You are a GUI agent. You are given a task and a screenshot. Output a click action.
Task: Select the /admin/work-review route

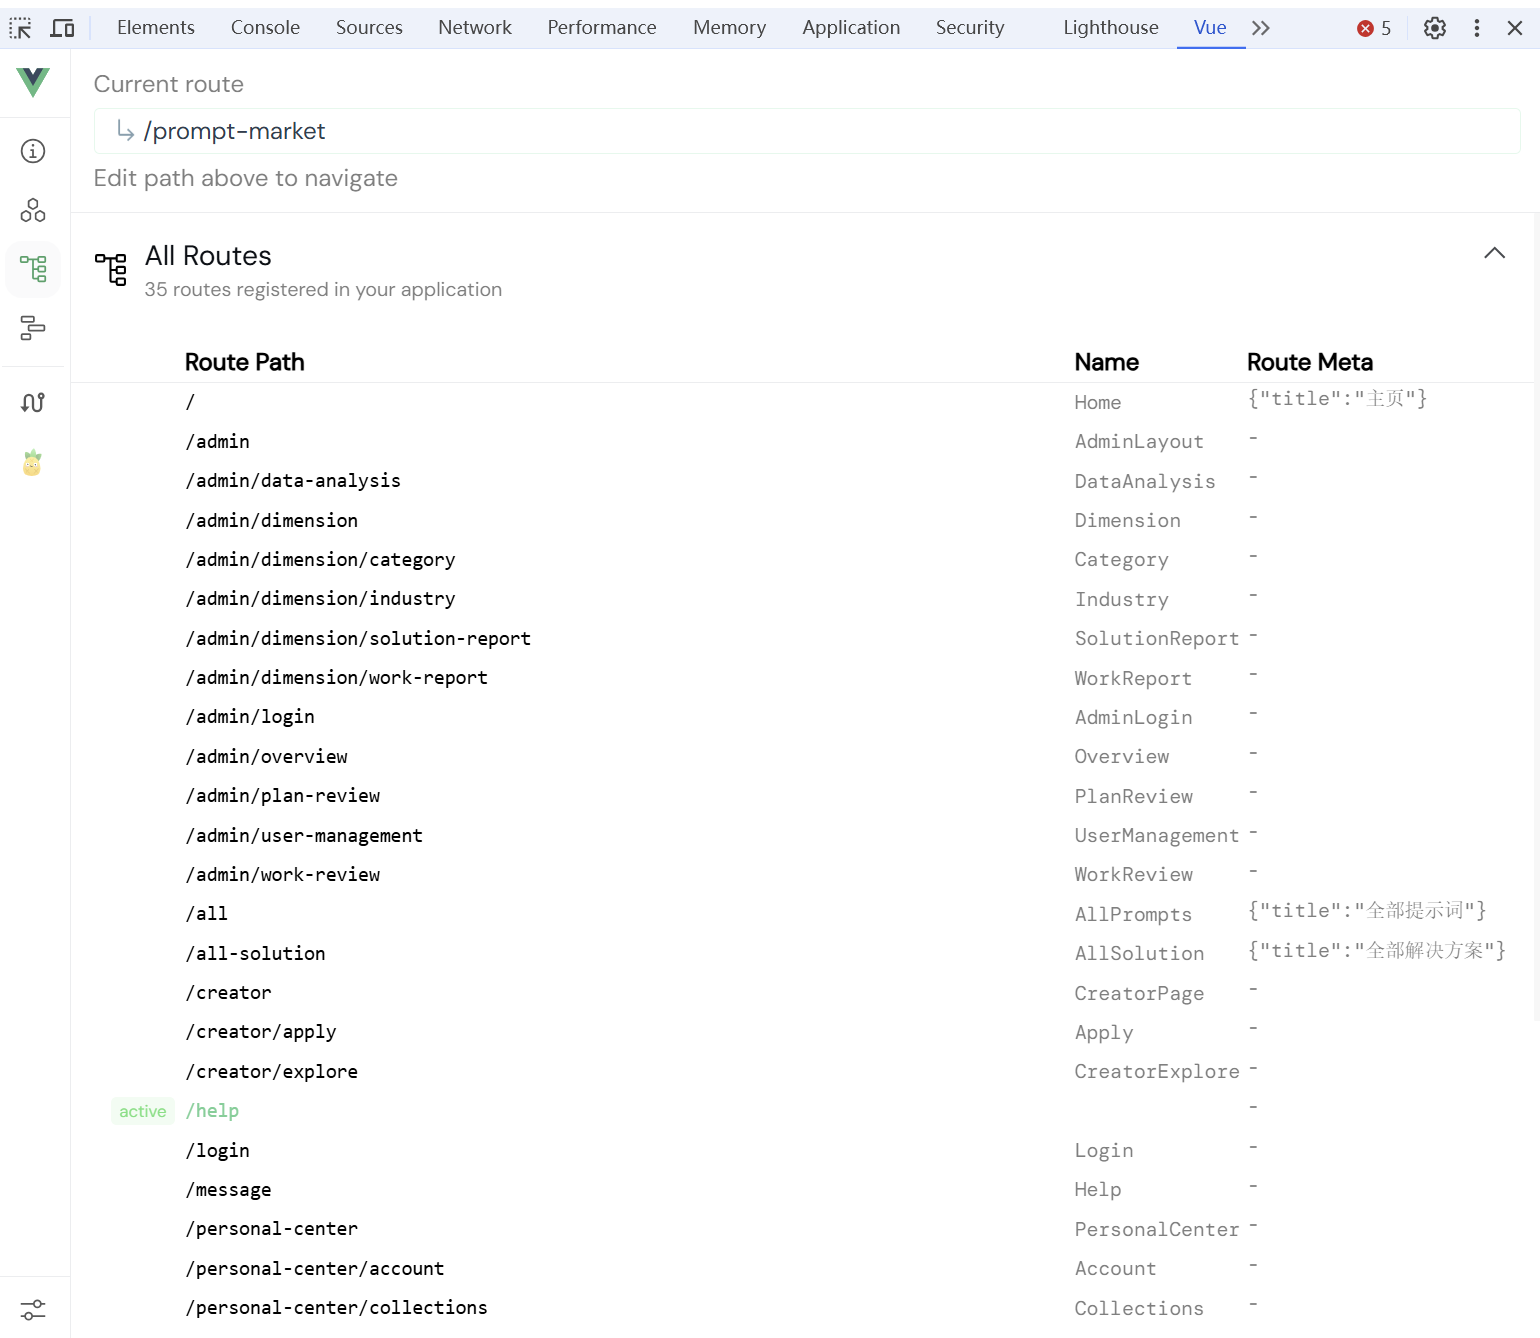click(283, 875)
